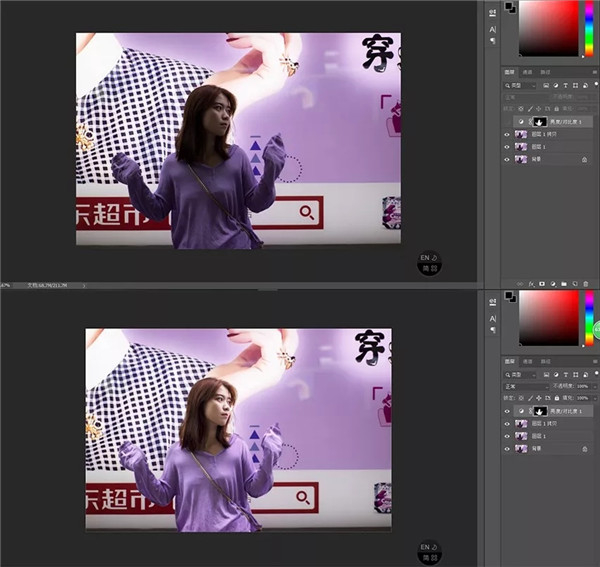
Task: Open the lower Layers panel flyout menu
Action: (593, 360)
